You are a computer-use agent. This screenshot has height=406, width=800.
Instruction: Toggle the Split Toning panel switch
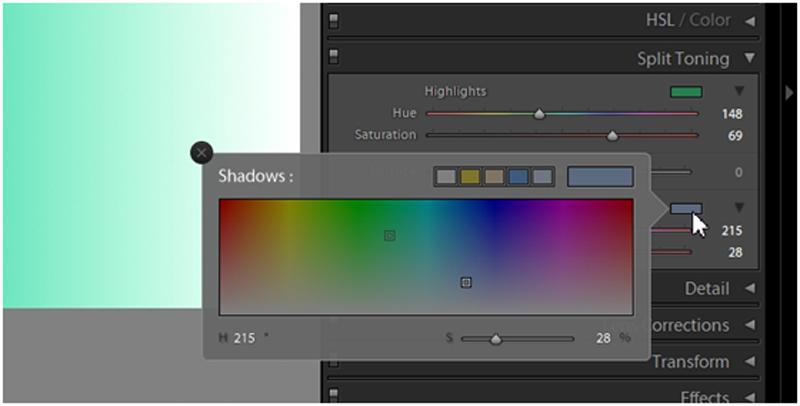point(334,56)
